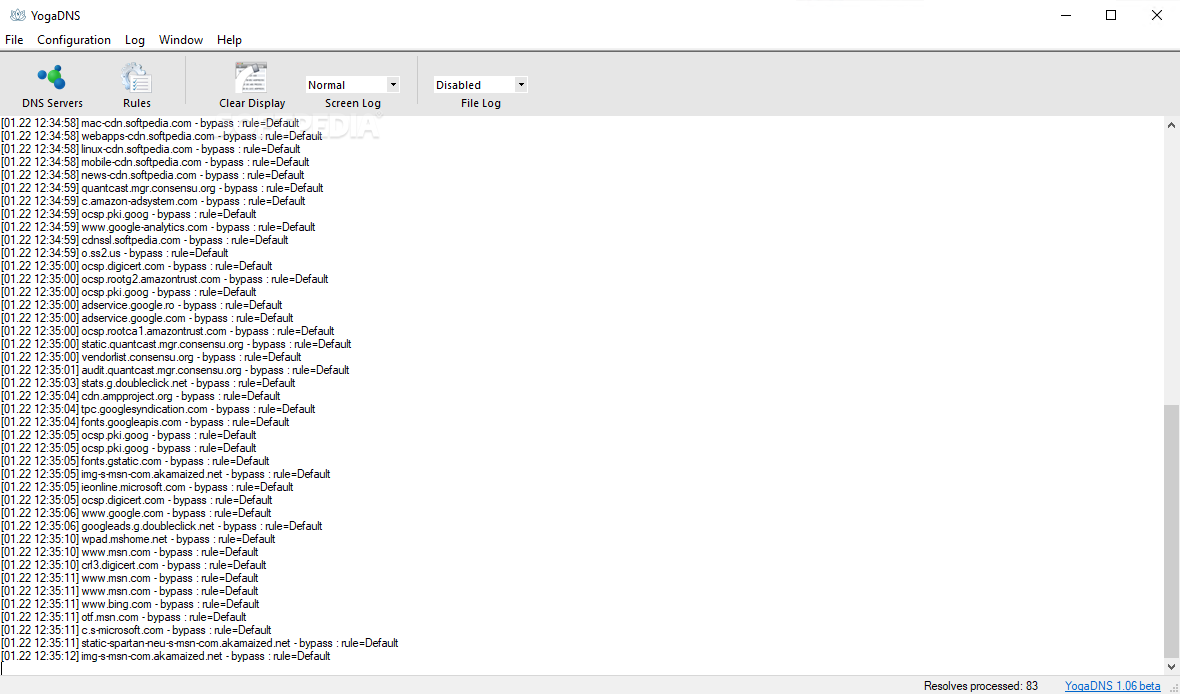
Task: Select the c.s-microsoft.com log line
Action: point(137,630)
